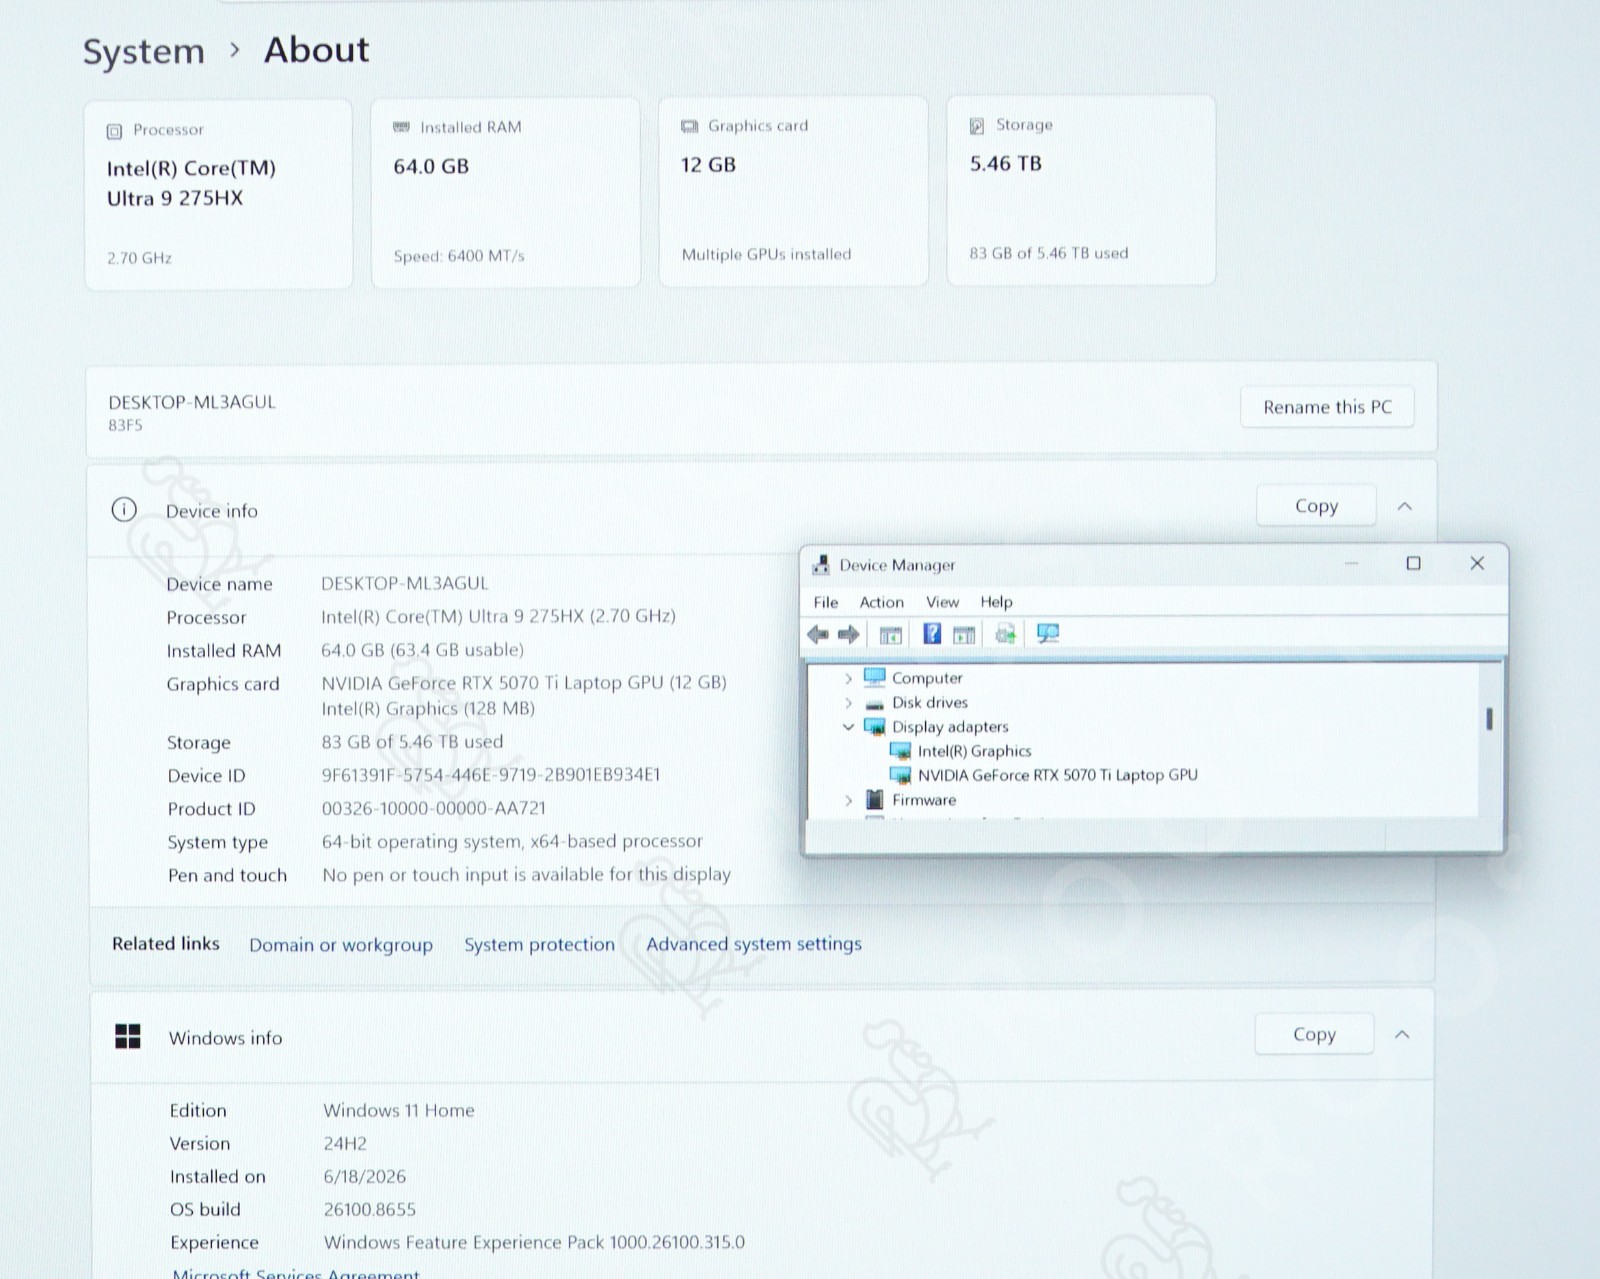Open Advanced system settings link
This screenshot has height=1279, width=1600.
754,944
